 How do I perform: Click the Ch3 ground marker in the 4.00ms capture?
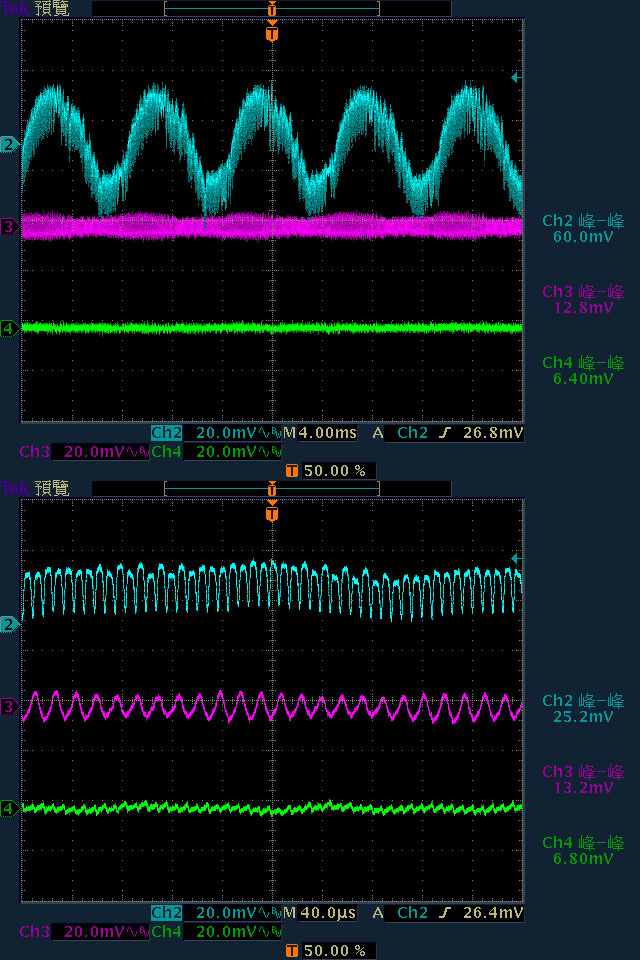[9, 227]
